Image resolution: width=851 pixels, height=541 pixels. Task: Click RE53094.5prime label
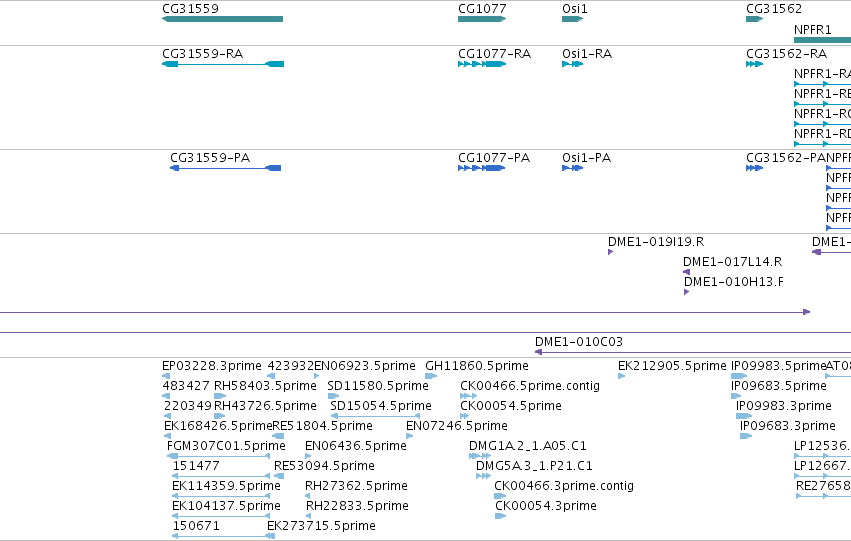coord(324,466)
